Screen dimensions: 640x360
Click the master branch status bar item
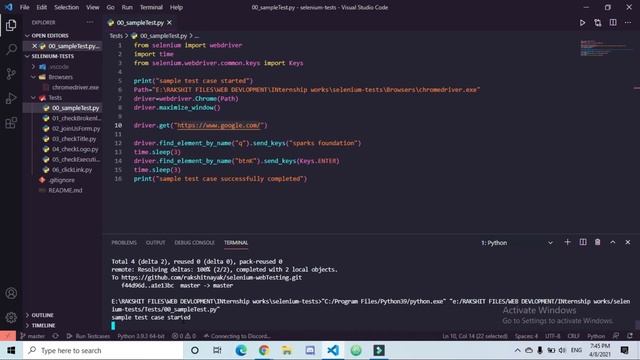tap(32, 336)
